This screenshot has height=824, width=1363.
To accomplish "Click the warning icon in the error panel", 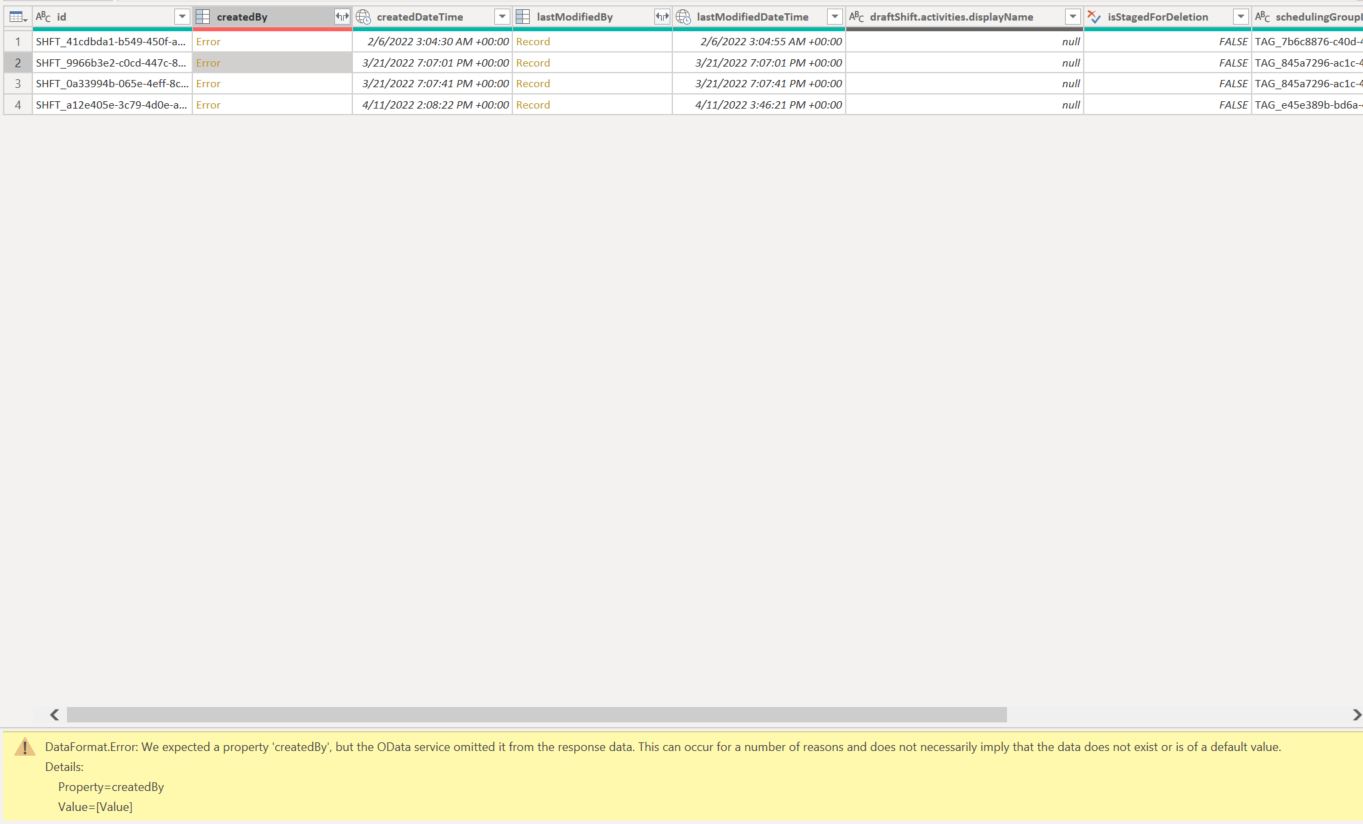I will point(25,747).
